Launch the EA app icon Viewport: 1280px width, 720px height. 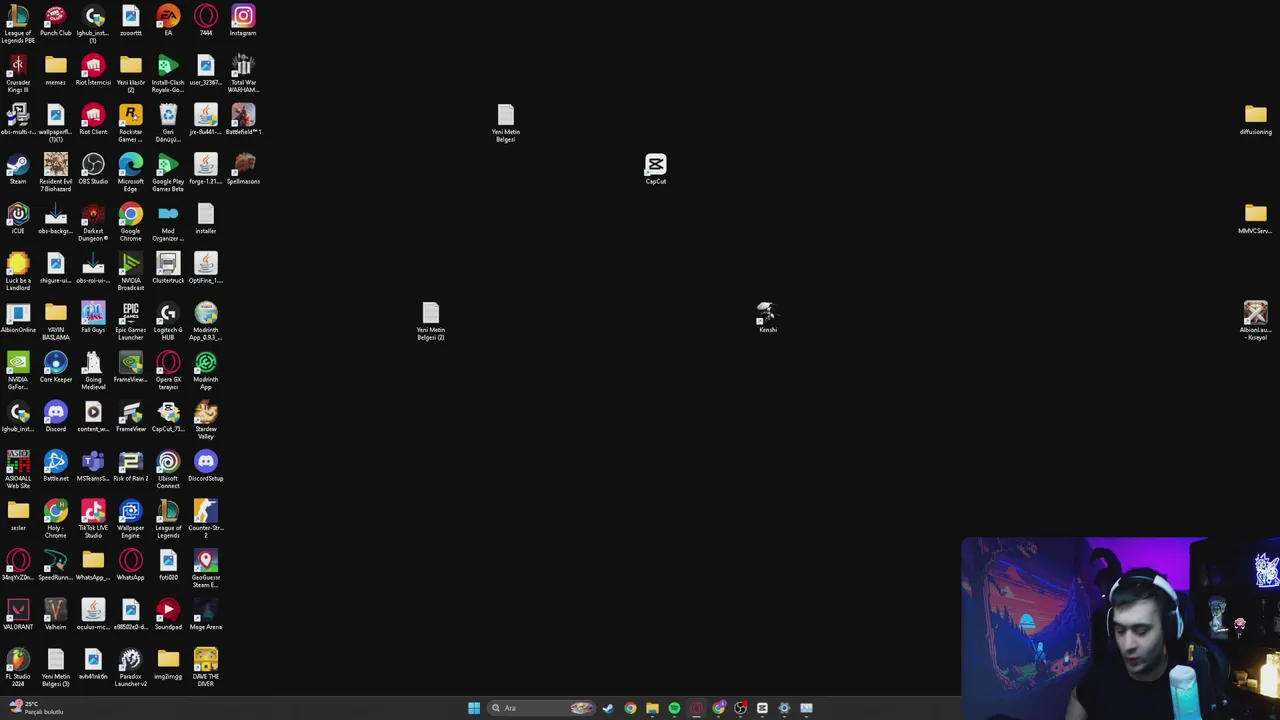(x=168, y=20)
